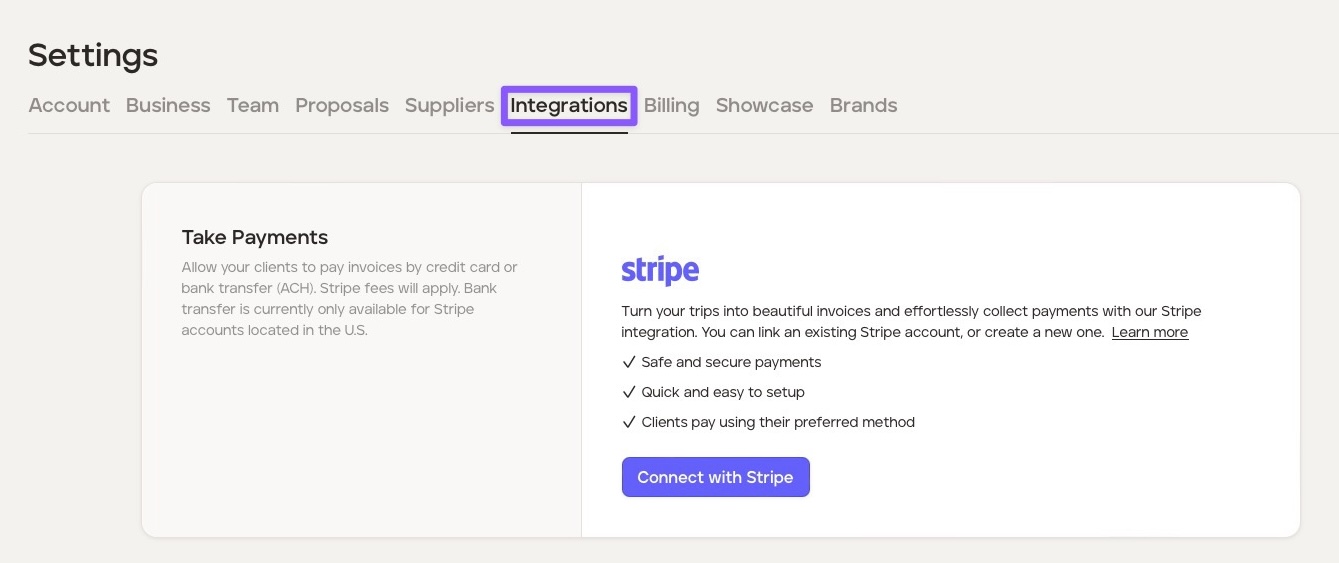1339x563 pixels.
Task: Open the Showcase tab
Action: point(764,105)
